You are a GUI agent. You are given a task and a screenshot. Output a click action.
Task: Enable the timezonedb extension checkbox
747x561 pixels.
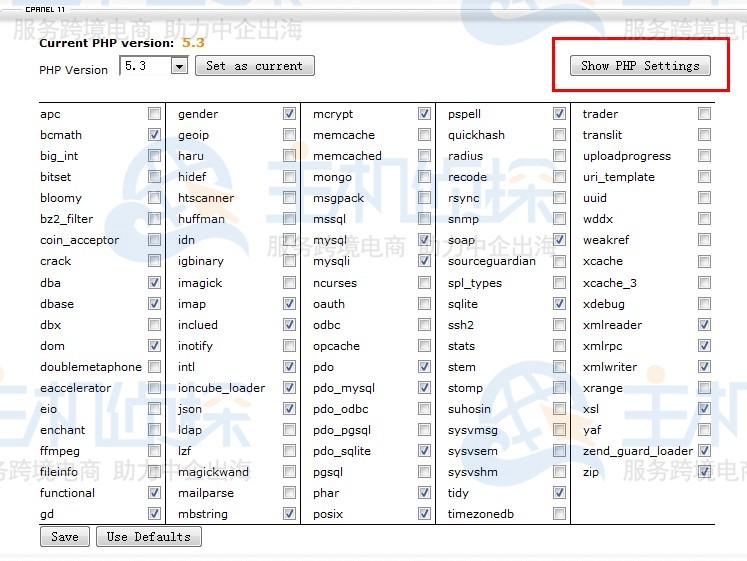click(559, 514)
